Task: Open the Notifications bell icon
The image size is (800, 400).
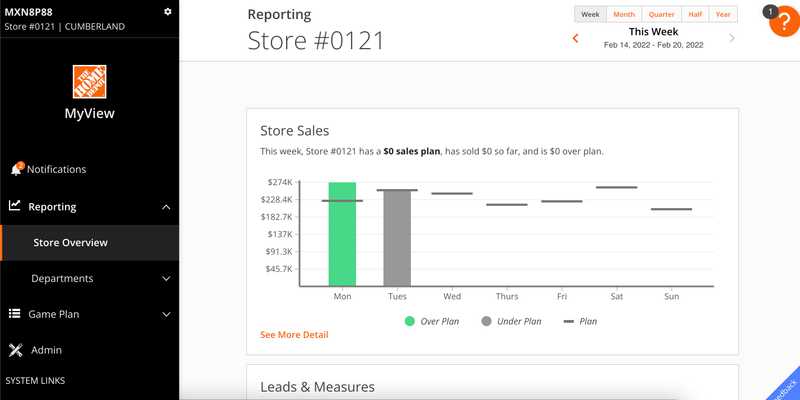Action: pyautogui.click(x=16, y=169)
